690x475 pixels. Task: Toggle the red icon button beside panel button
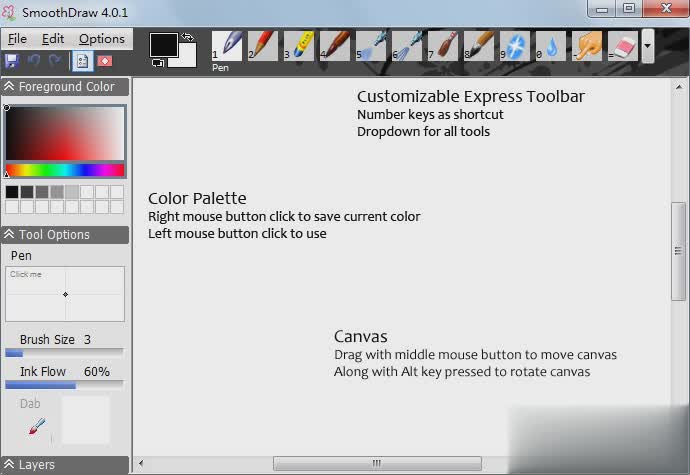coord(104,61)
